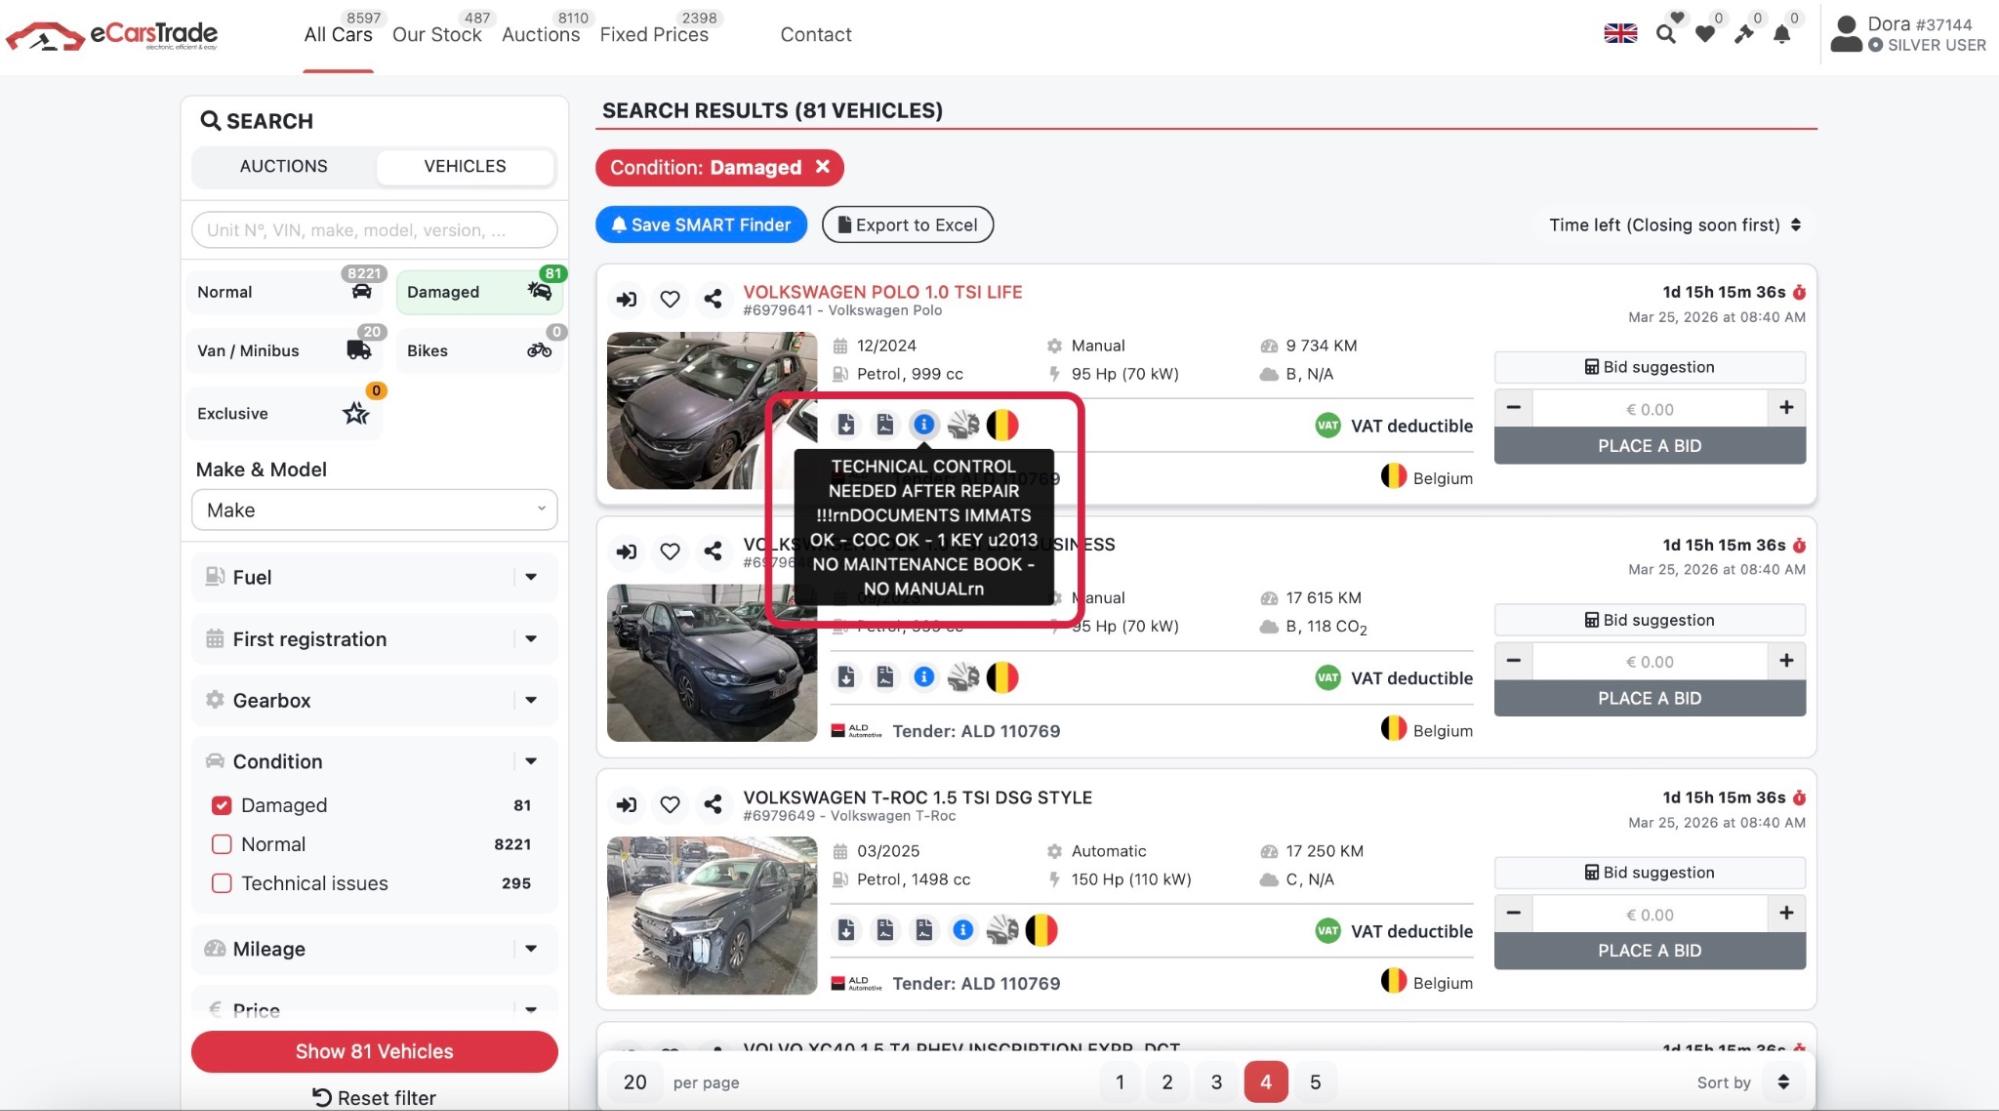1999x1111 pixels.
Task: Click the Unit N°, VIN search field
Action: click(x=374, y=230)
